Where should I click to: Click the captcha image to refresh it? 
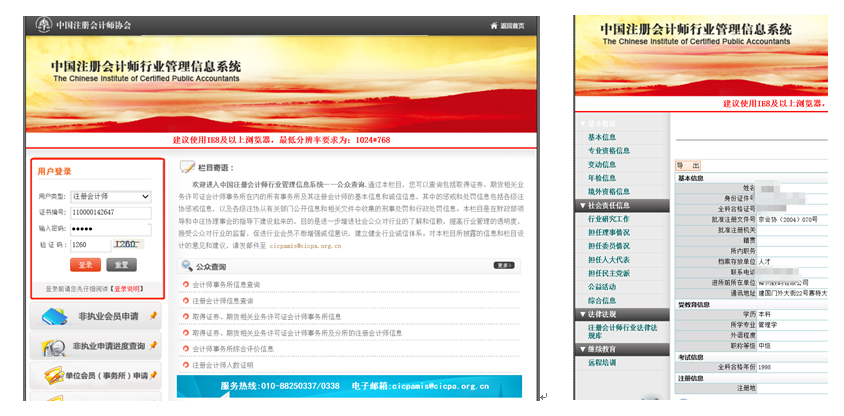(129, 244)
